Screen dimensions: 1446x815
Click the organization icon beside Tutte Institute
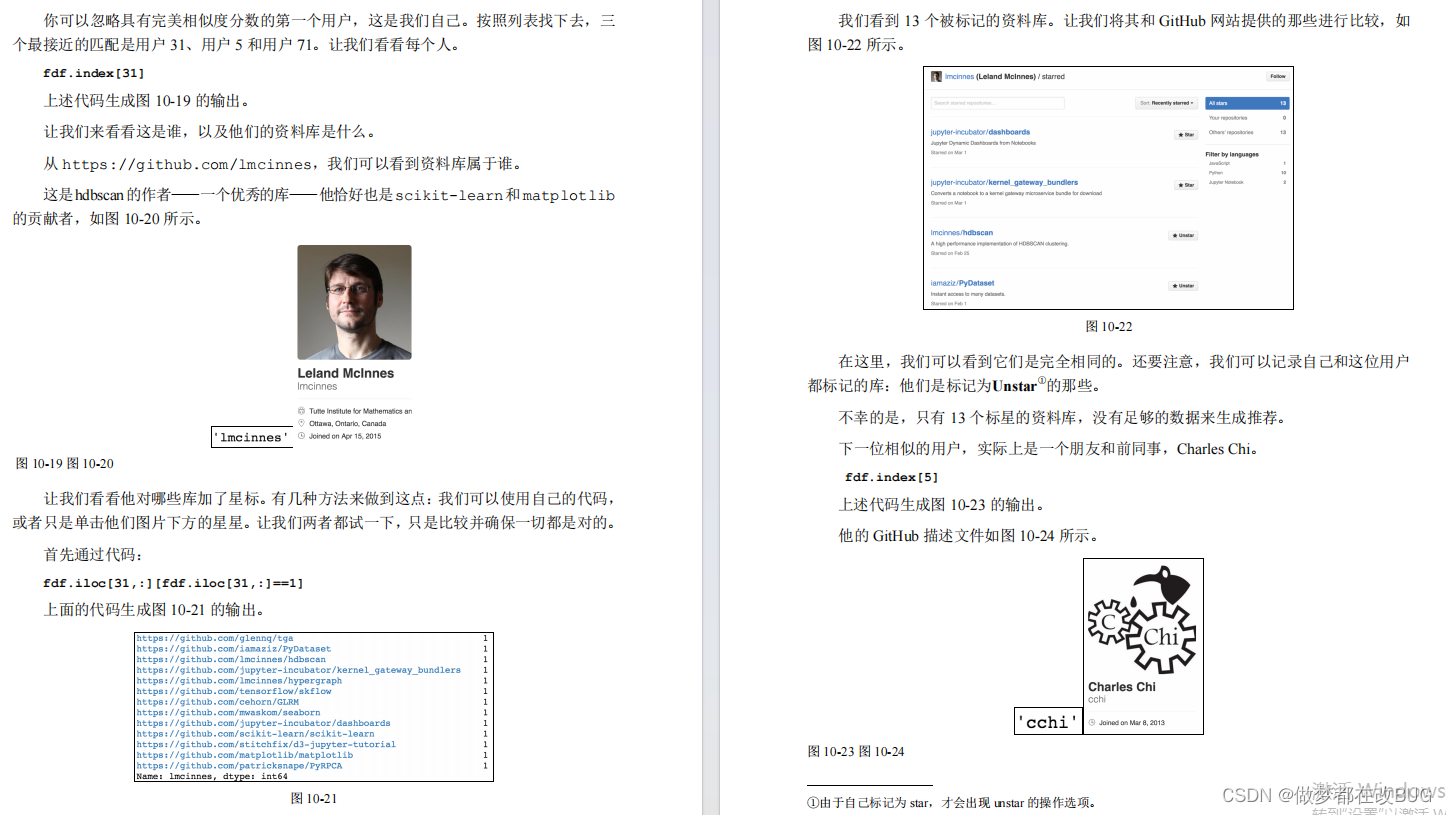302,411
